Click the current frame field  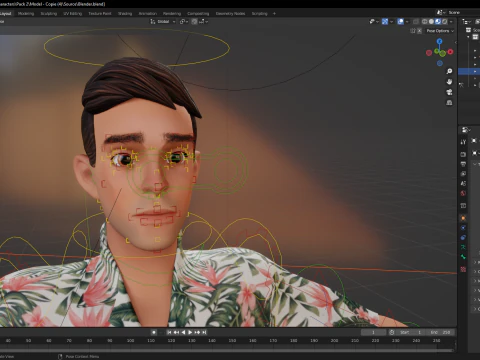pyautogui.click(x=373, y=332)
